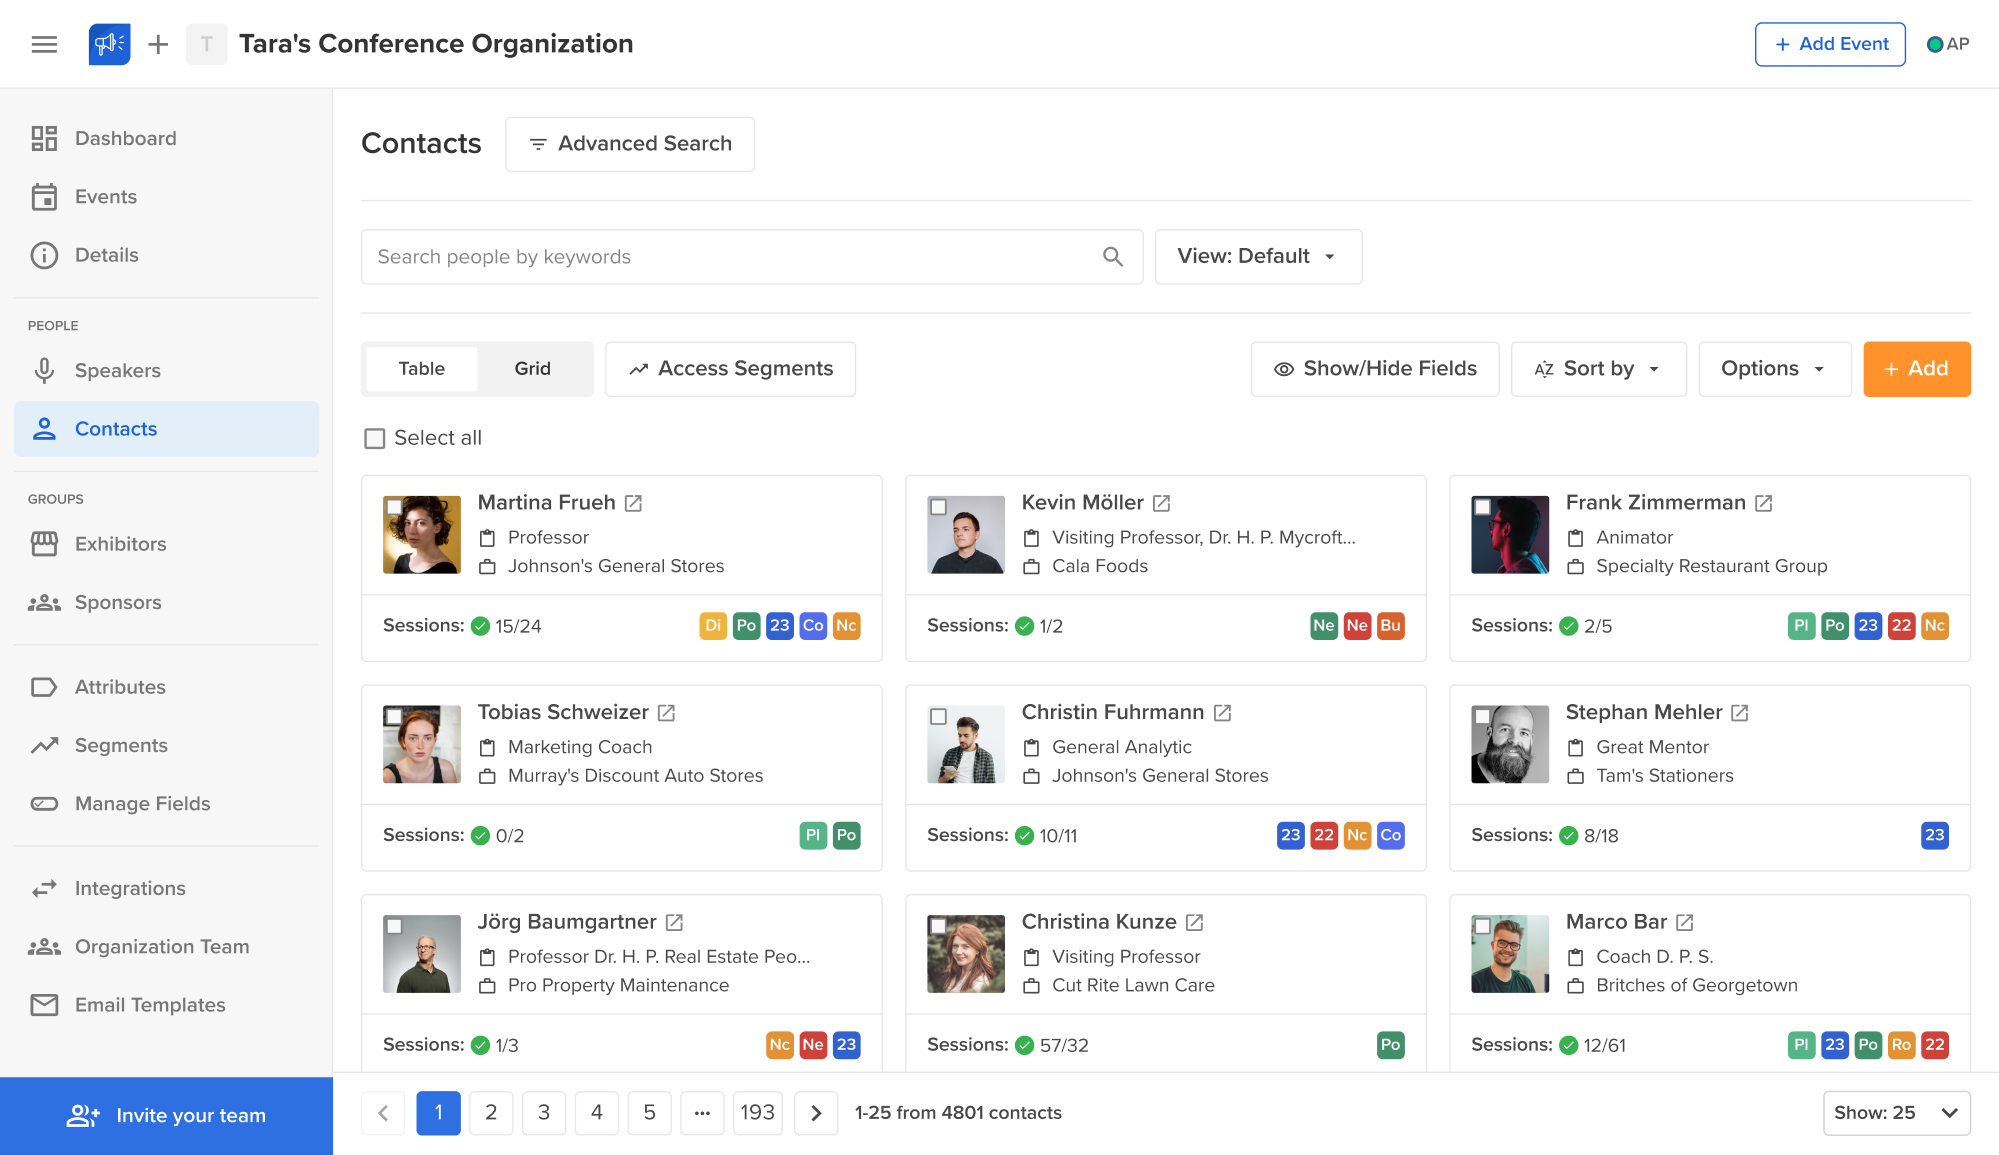Click the Sponsors people icon in sidebar
Screen dimensions: 1999x1155
pos(44,602)
